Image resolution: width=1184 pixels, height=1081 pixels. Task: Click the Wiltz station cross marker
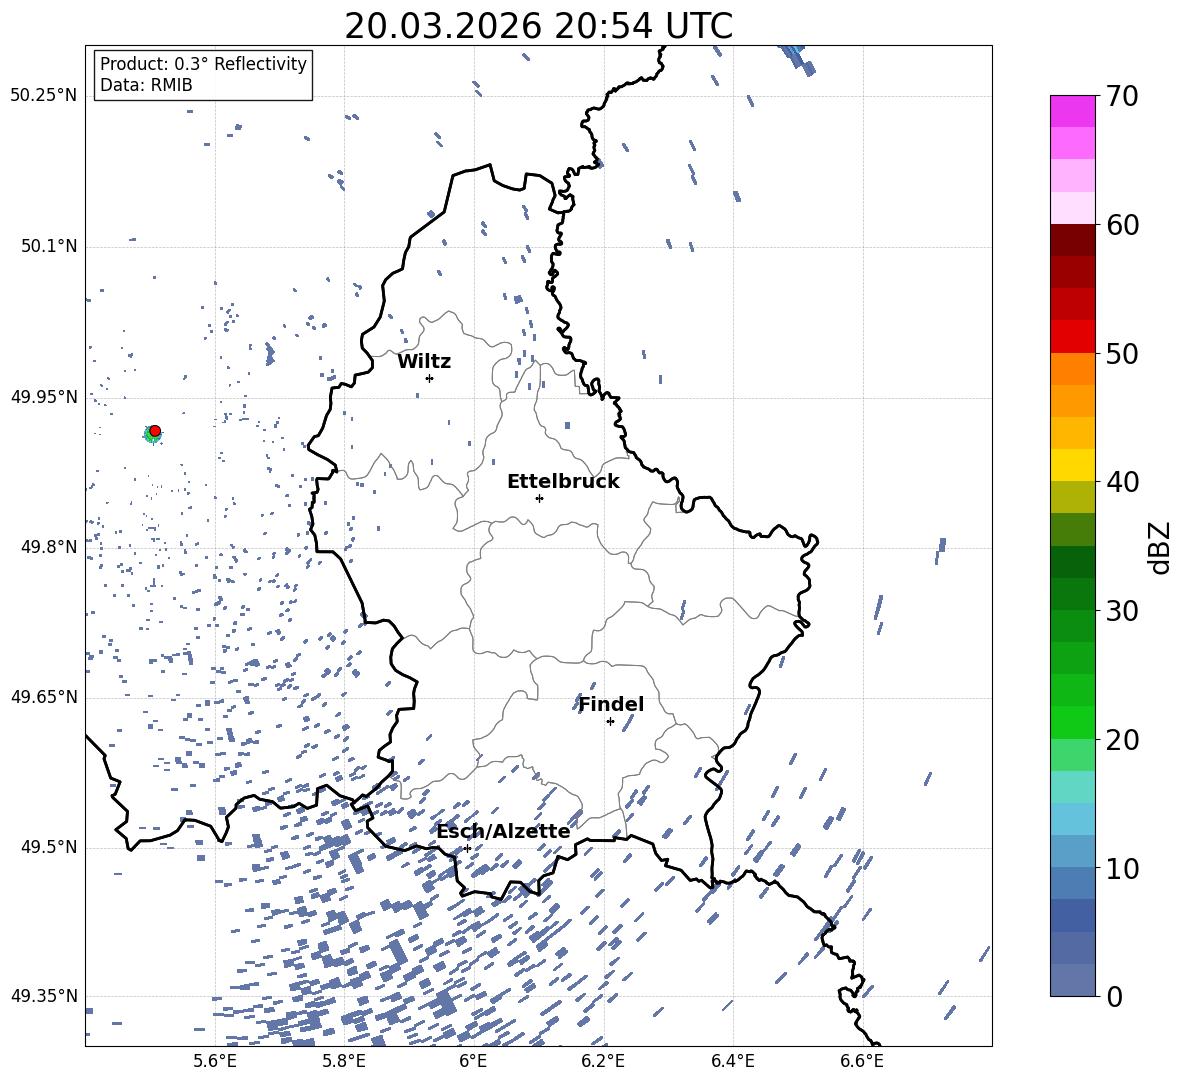pos(430,378)
